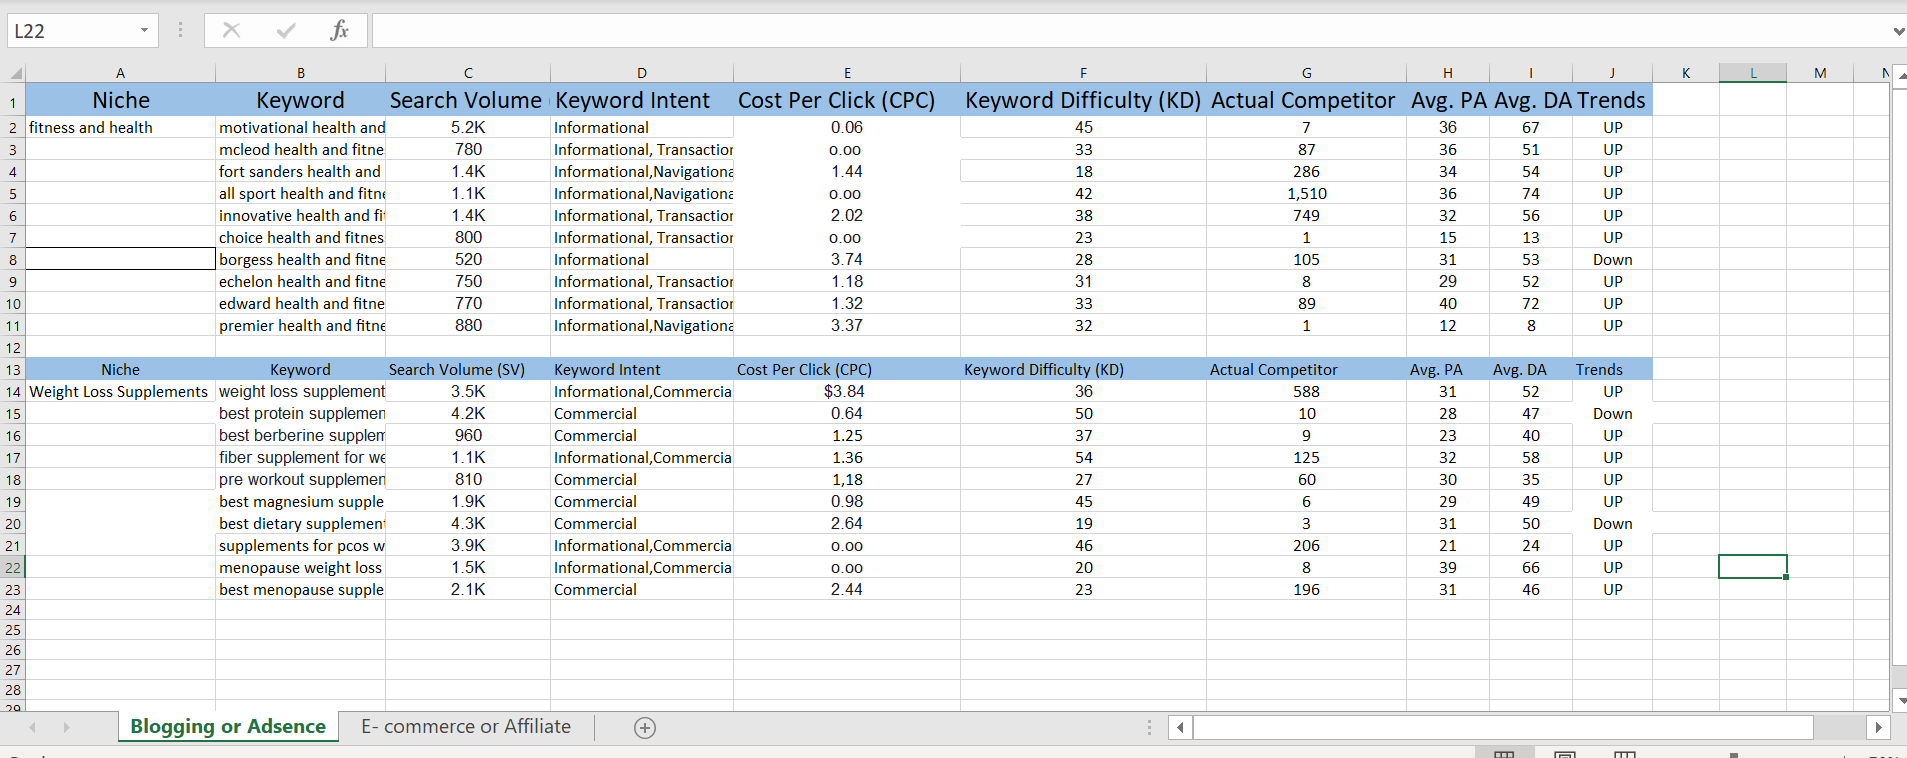Open the Name Box dropdown arrow
The height and width of the screenshot is (758, 1907).
tap(145, 30)
